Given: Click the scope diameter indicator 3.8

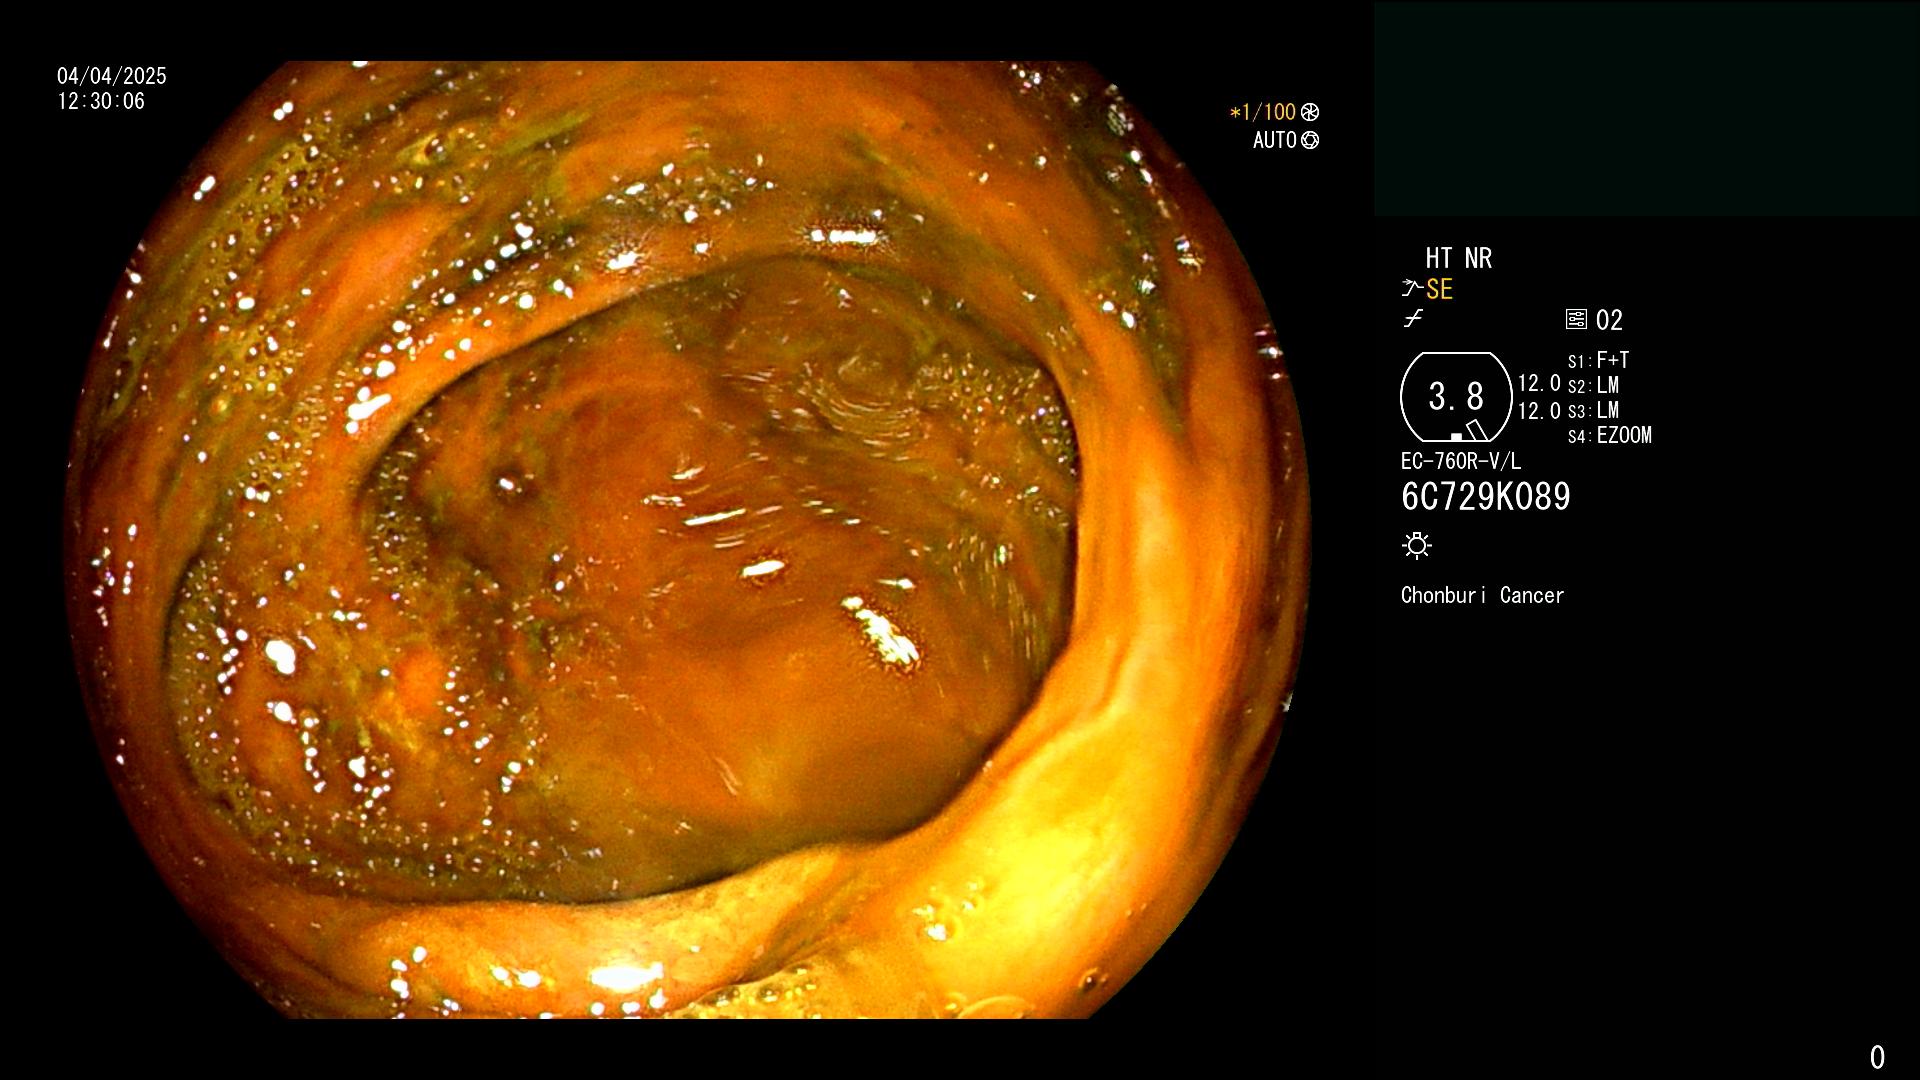Looking at the screenshot, I should coord(1456,397).
